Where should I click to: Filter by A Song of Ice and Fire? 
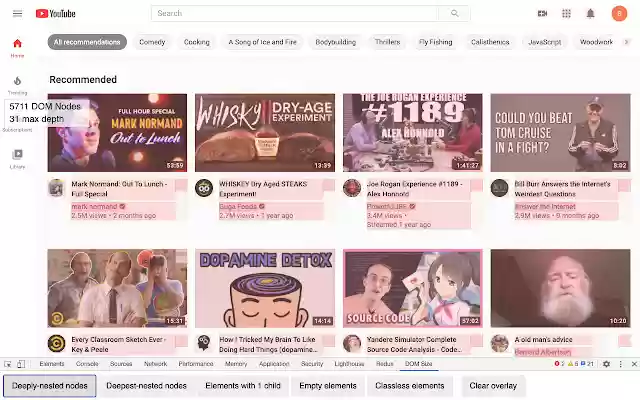pyautogui.click(x=262, y=42)
